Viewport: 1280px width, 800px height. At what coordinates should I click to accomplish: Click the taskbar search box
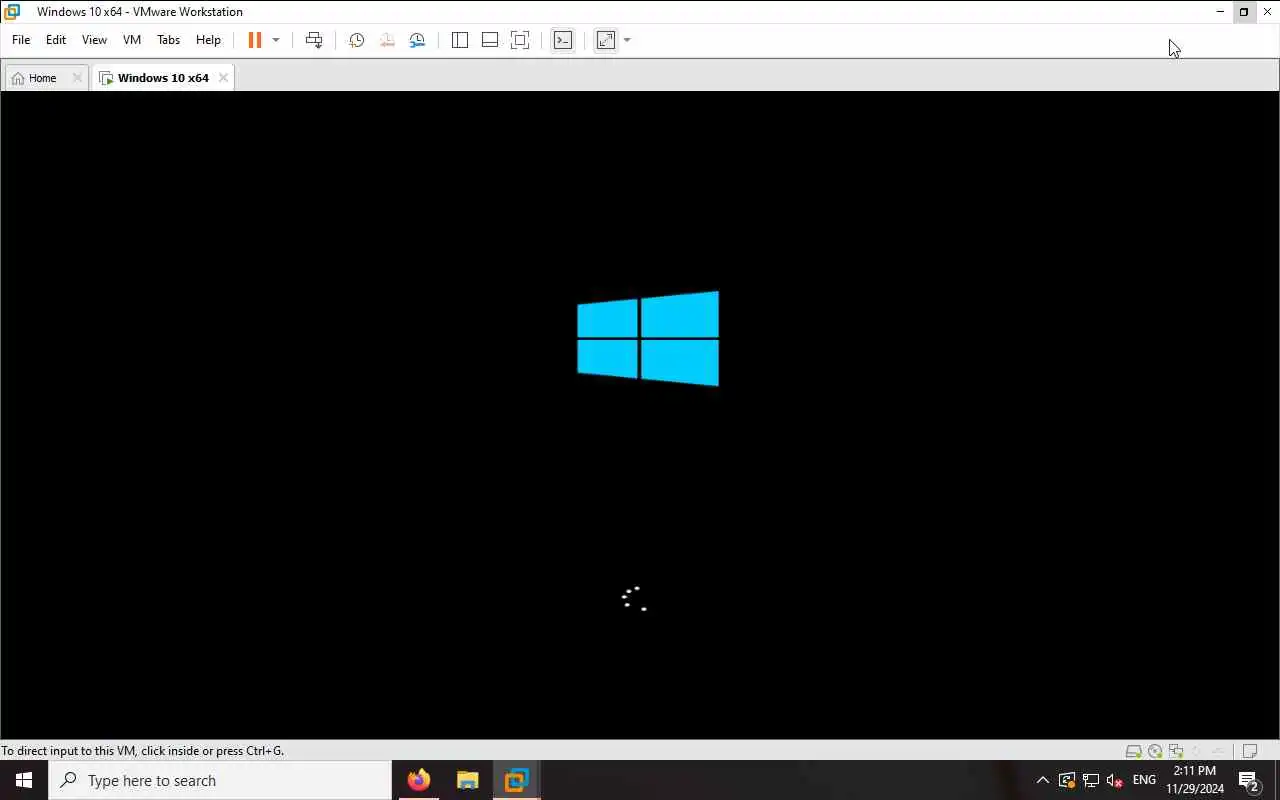pos(220,780)
